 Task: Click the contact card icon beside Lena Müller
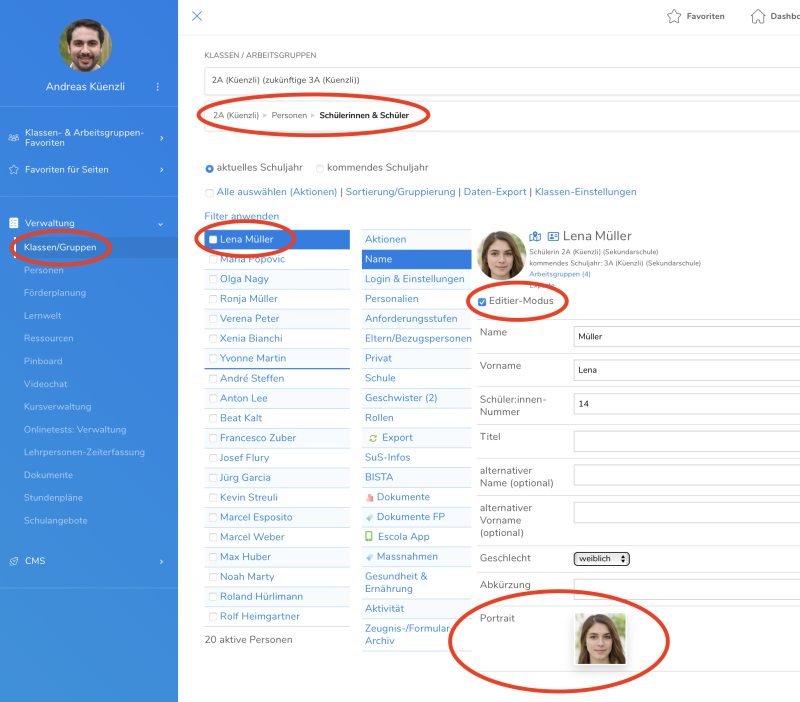(553, 237)
